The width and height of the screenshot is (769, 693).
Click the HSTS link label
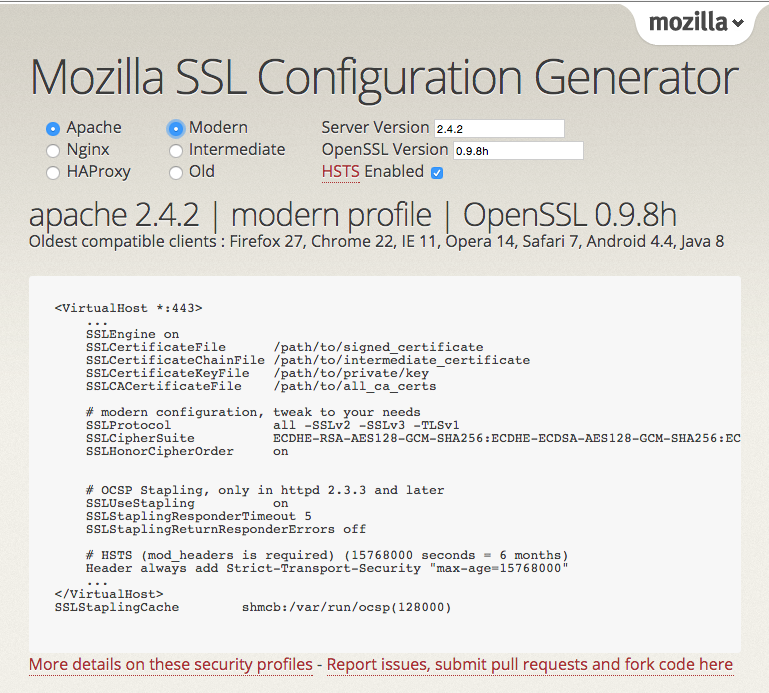(341, 172)
